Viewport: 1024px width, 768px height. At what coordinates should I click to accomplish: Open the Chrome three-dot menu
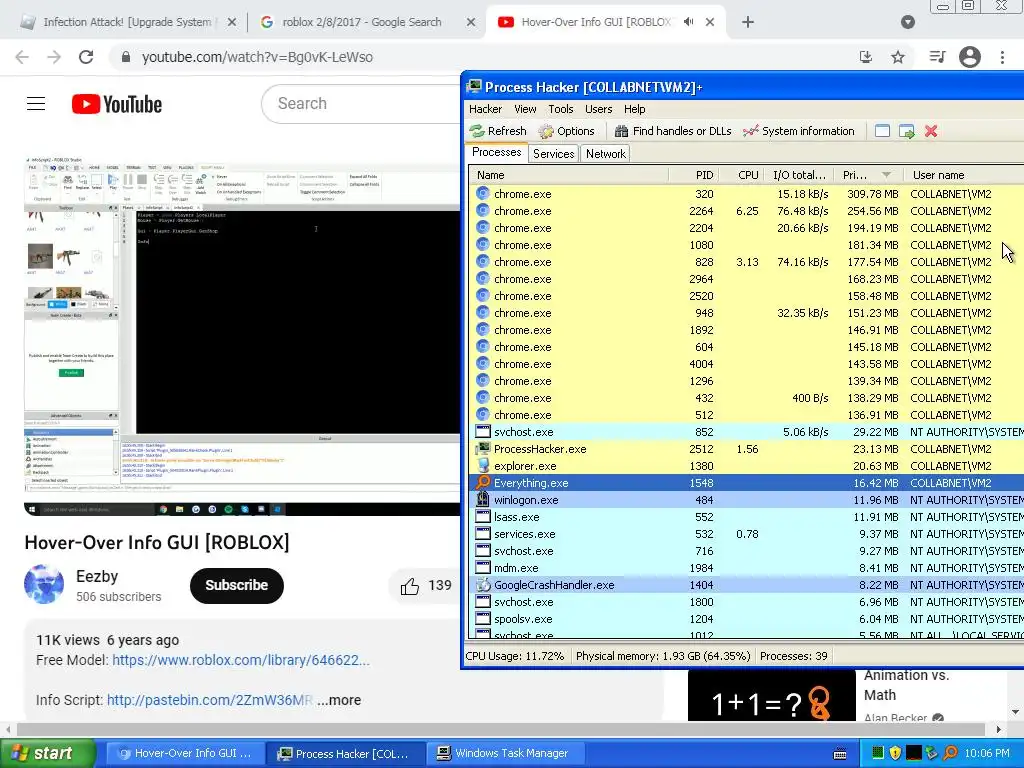[x=1002, y=57]
